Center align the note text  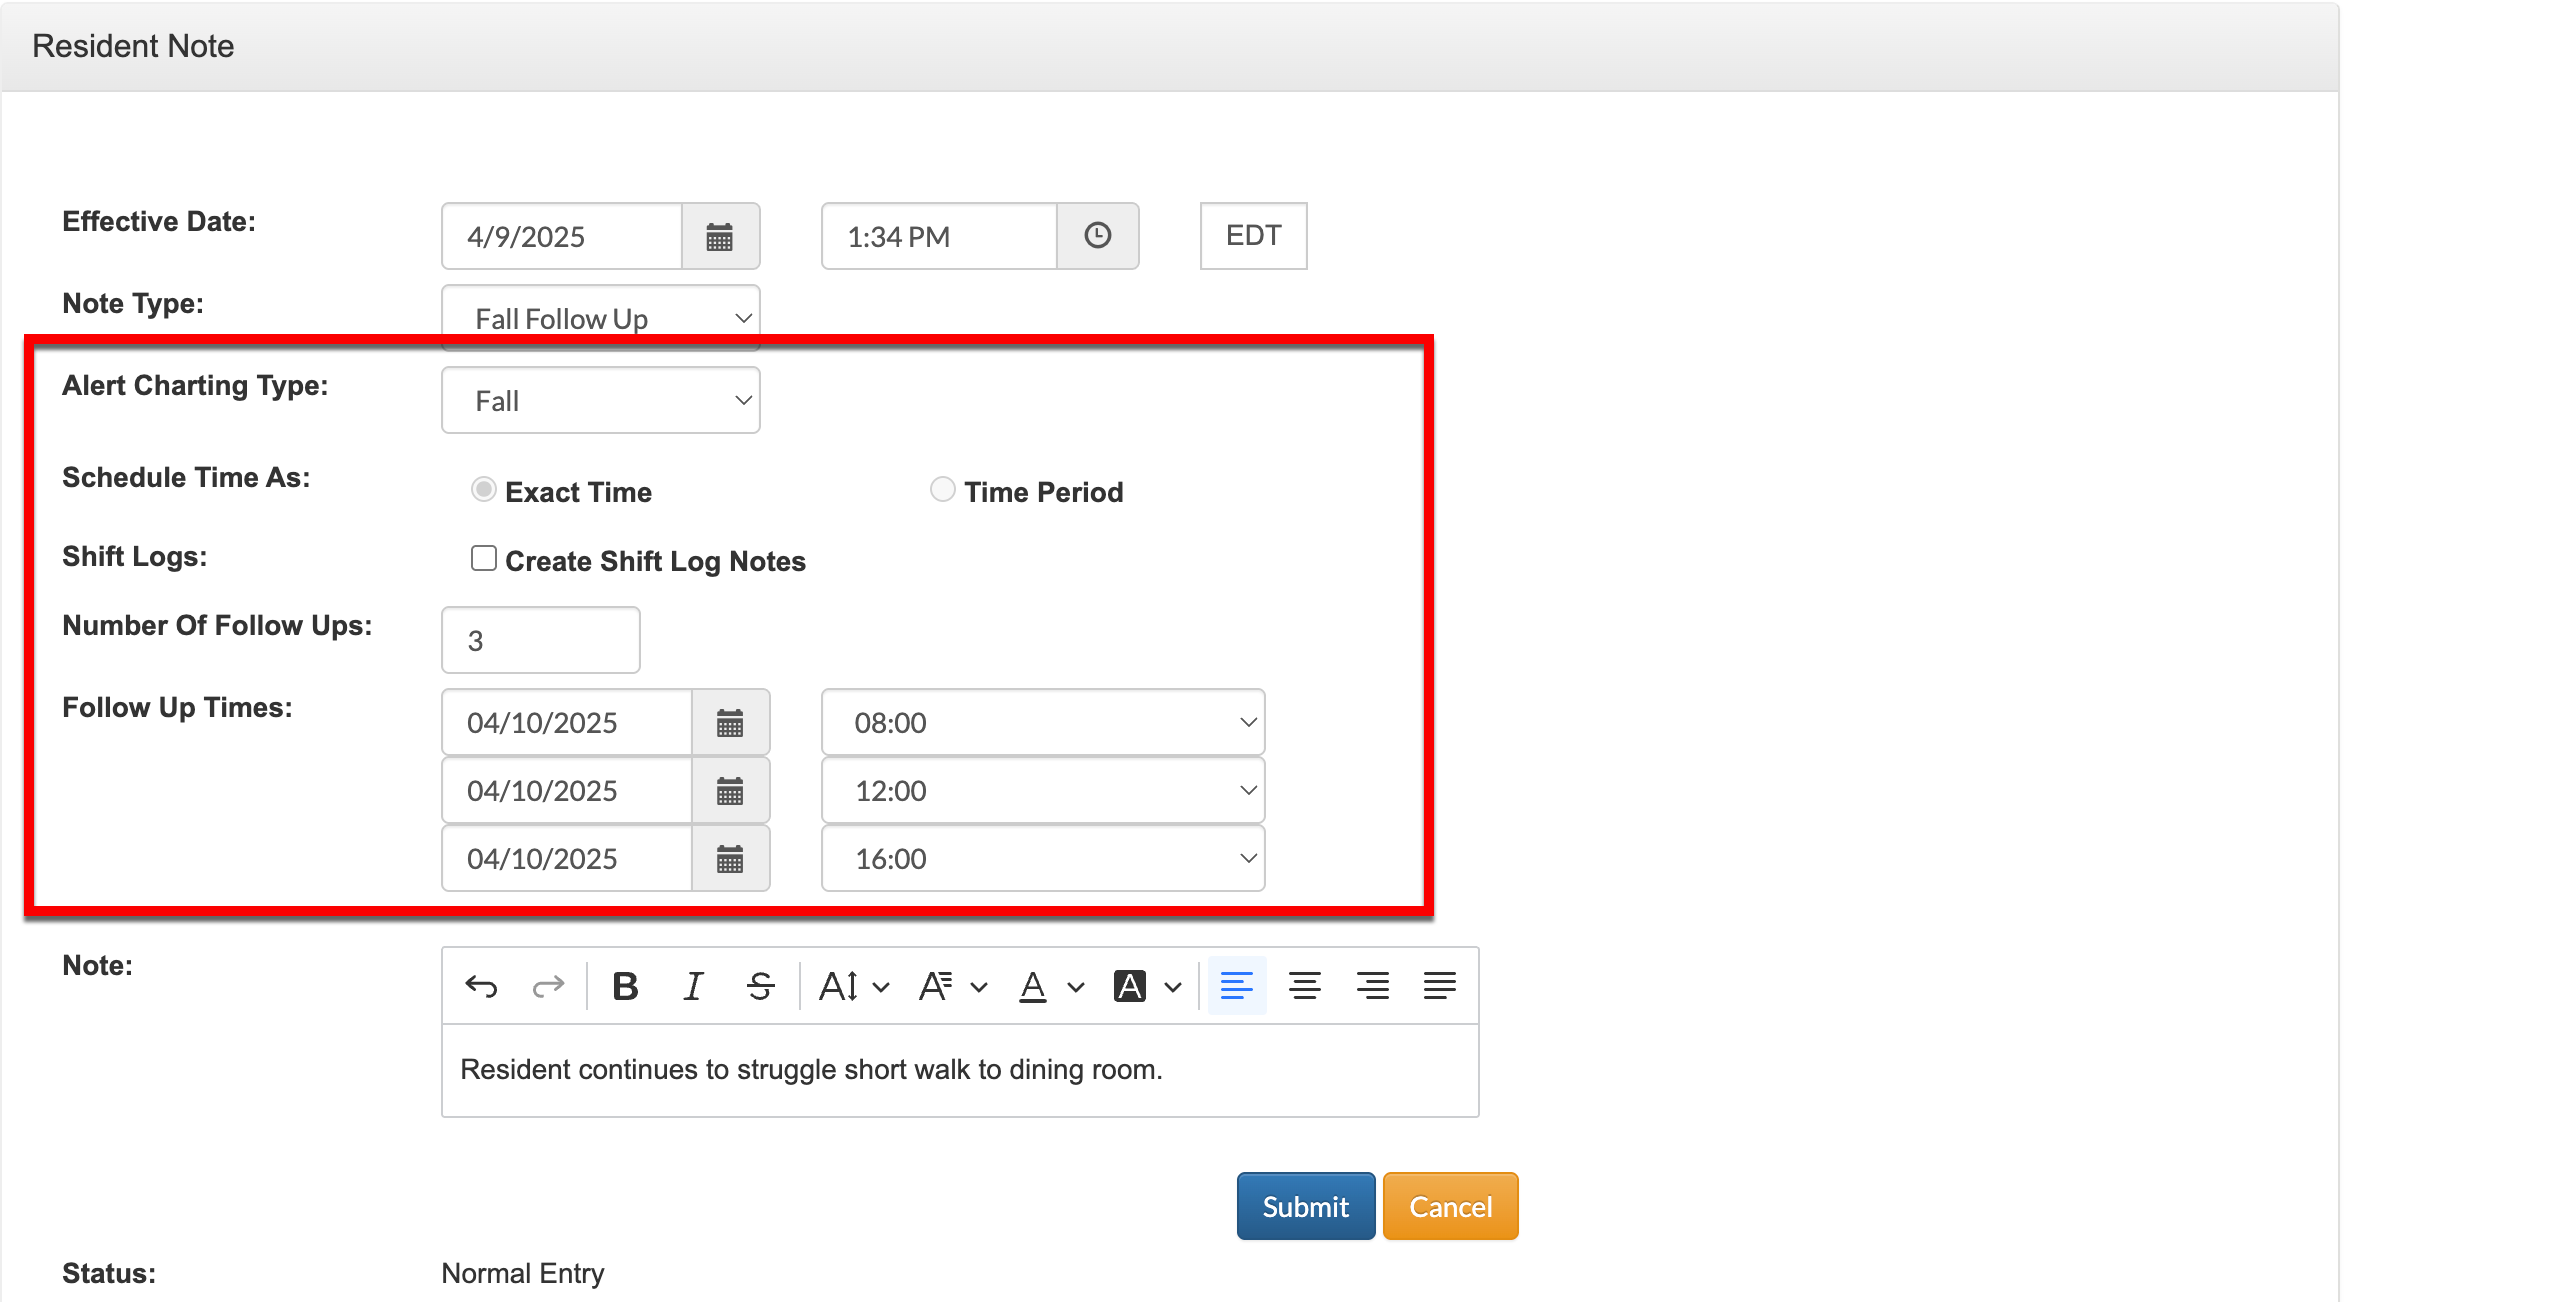pyautogui.click(x=1304, y=987)
